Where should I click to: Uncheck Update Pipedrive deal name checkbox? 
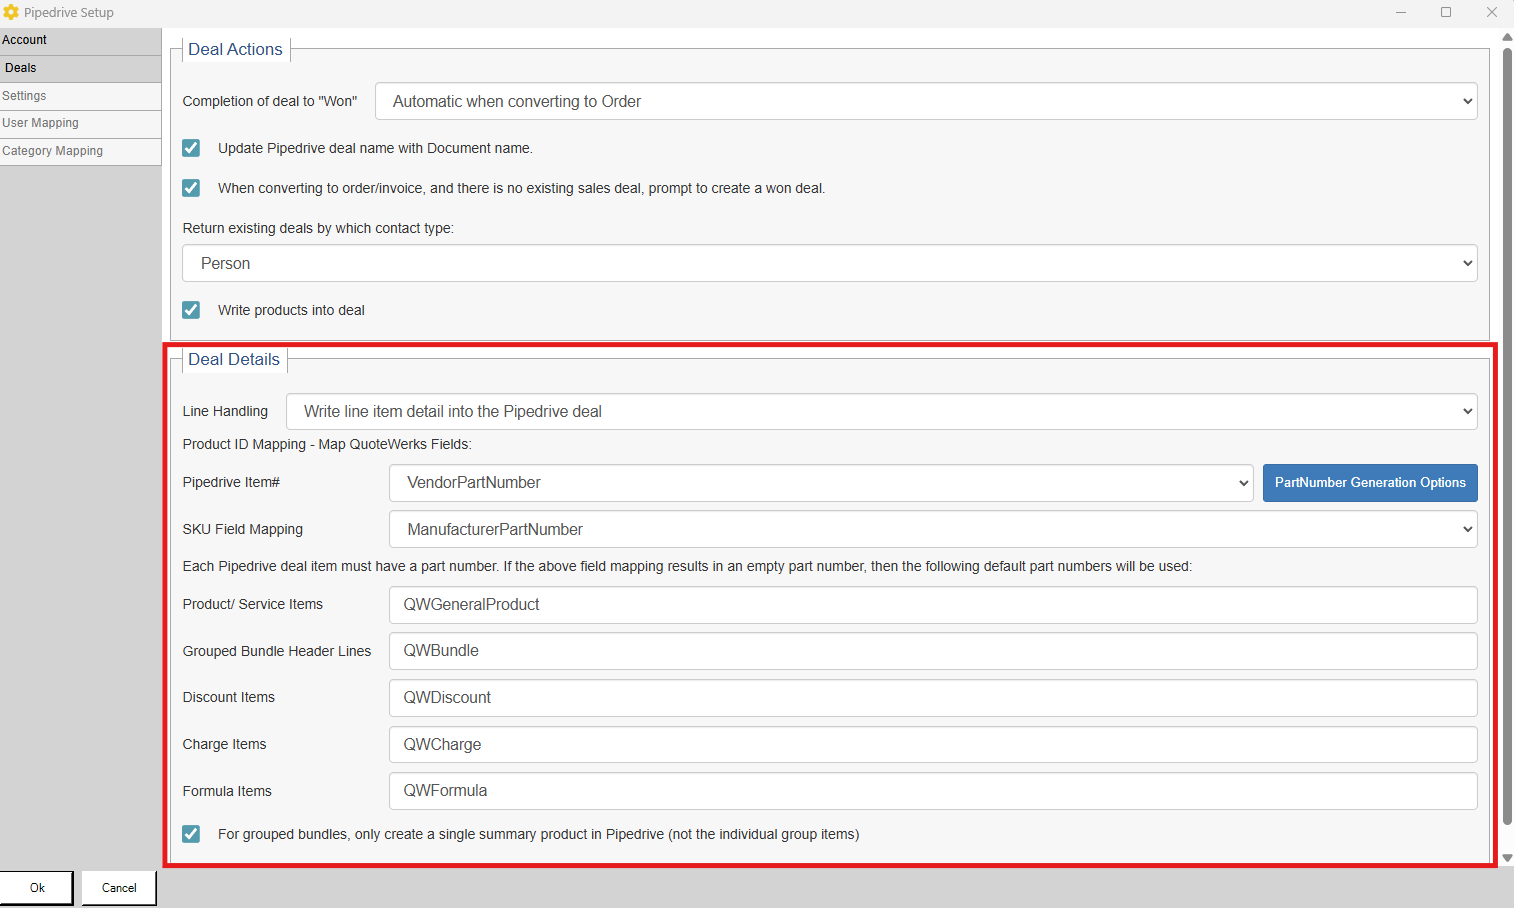[x=191, y=148]
